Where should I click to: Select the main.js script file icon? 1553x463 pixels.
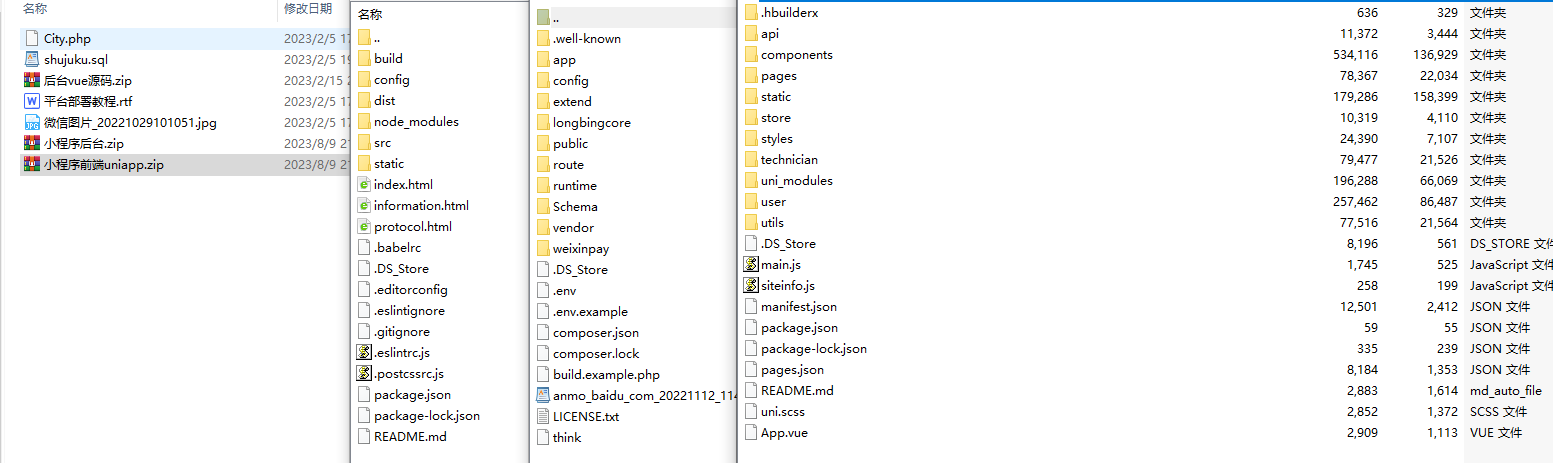[751, 265]
